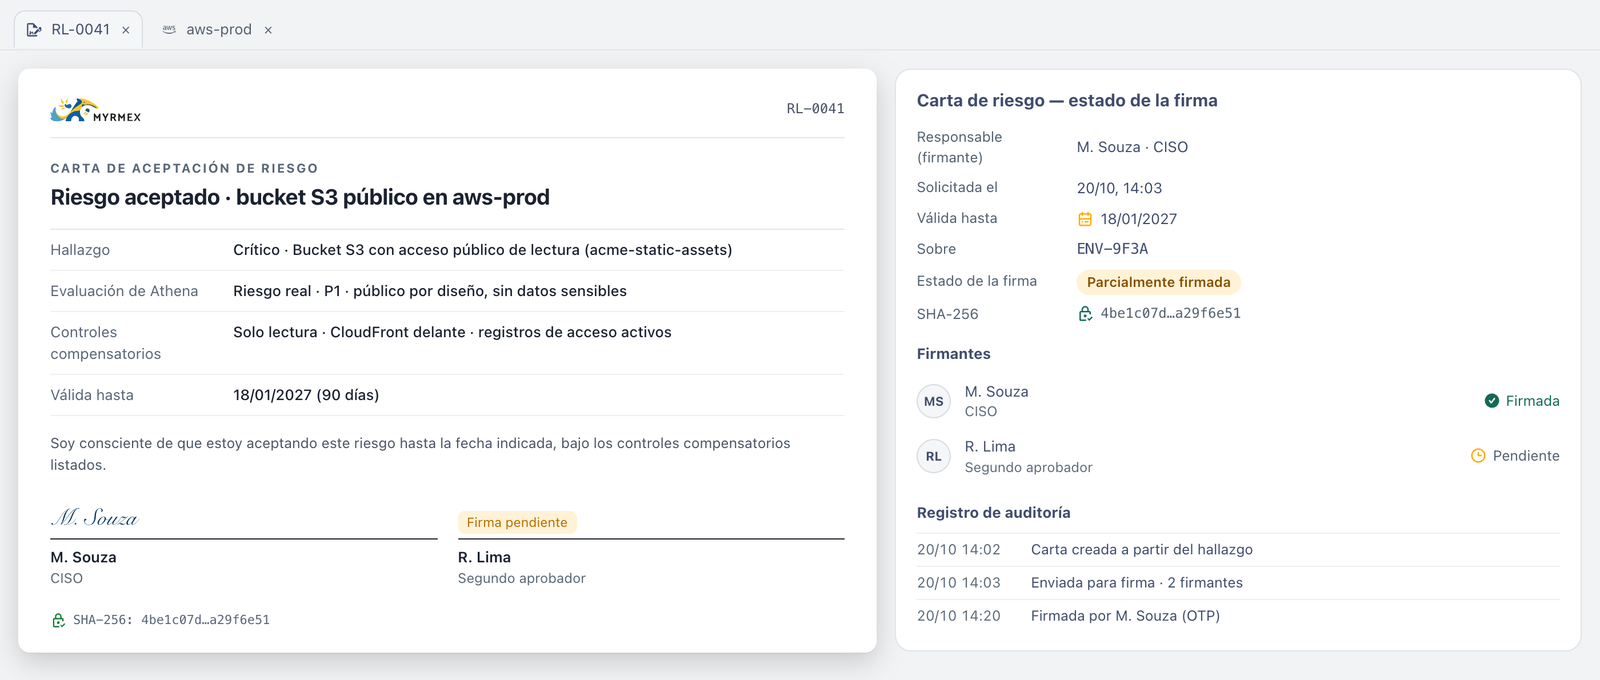The width and height of the screenshot is (1600, 680).
Task: Click 'M. Souza · CISO' responsable value
Action: coord(1132,147)
